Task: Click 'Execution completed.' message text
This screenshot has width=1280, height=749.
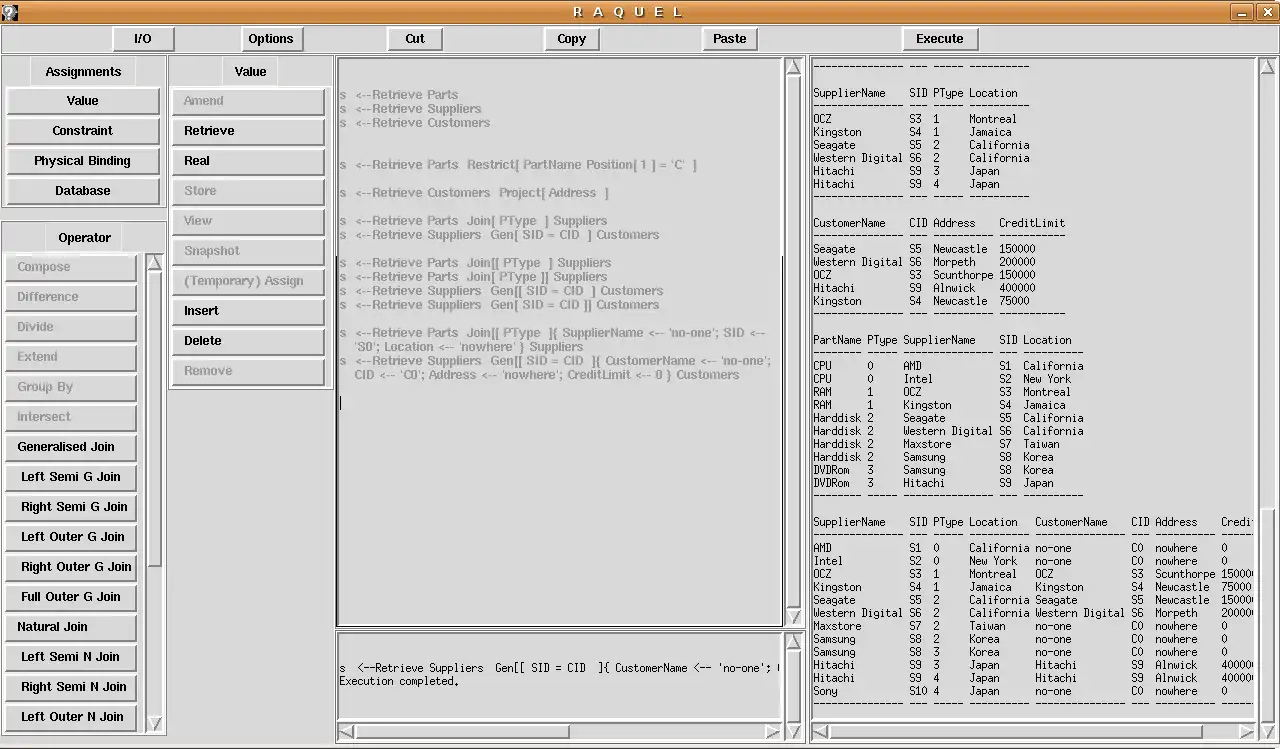Action: coord(399,681)
